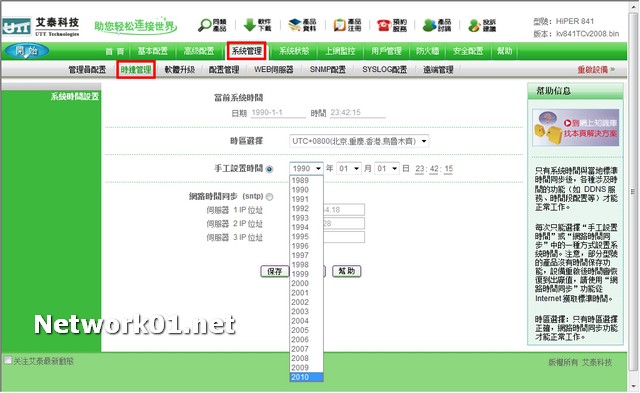640x393 pixels.
Task: Choose 2010 in the year list
Action: tap(307, 377)
